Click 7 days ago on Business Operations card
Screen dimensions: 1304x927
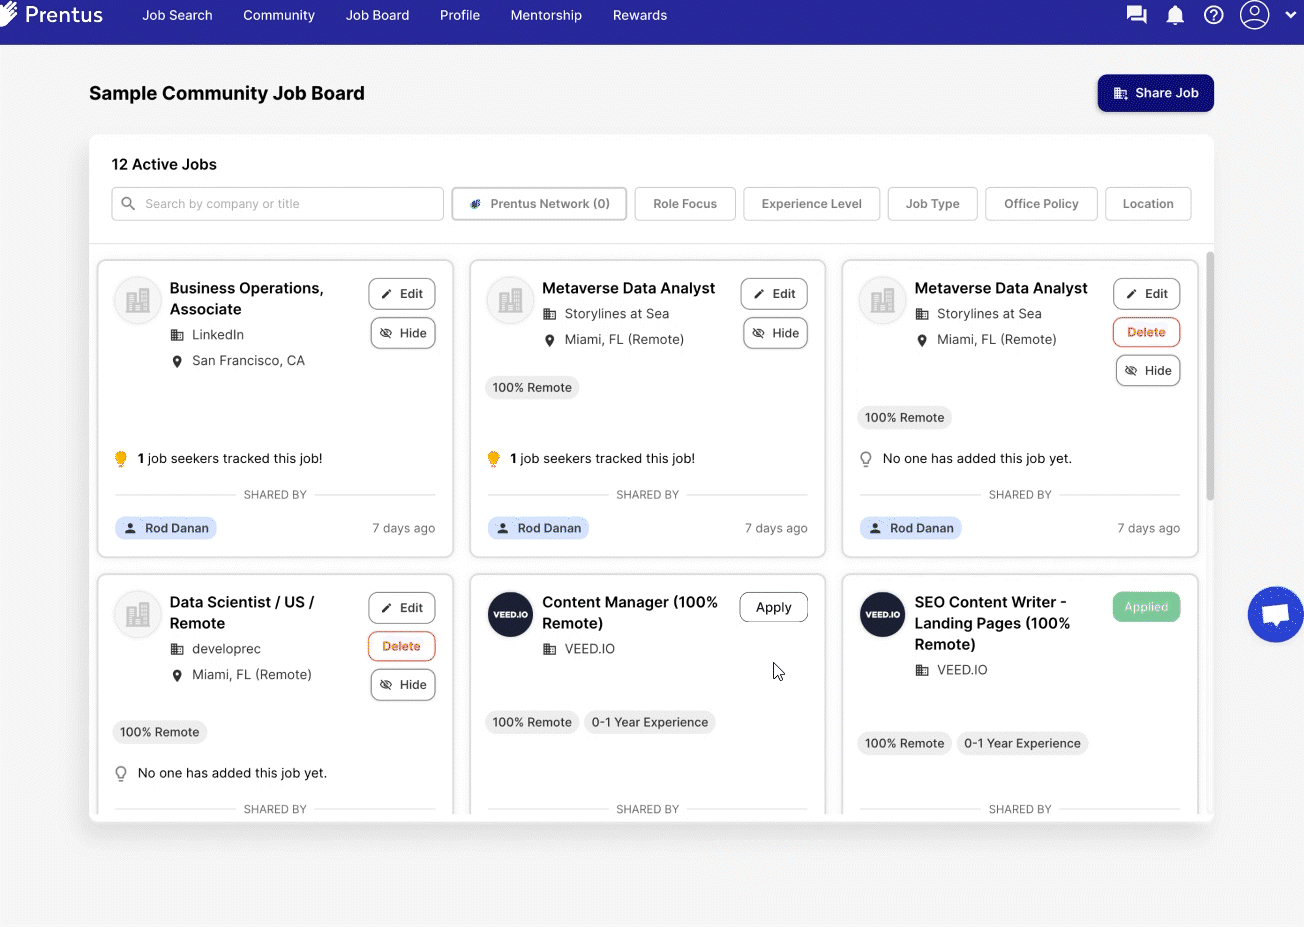pyautogui.click(x=404, y=528)
